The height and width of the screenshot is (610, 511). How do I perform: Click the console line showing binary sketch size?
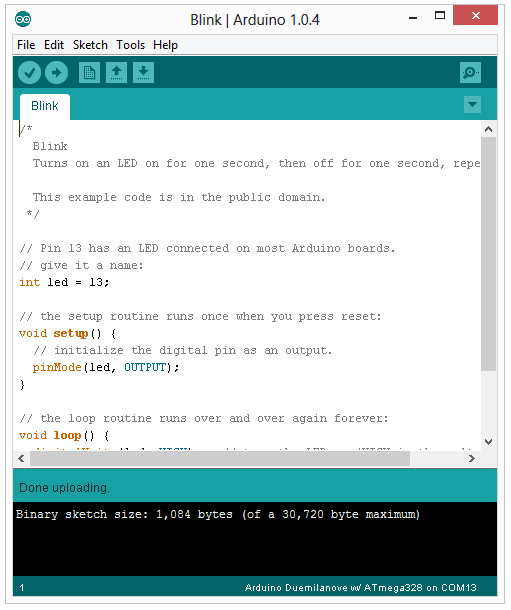point(218,515)
